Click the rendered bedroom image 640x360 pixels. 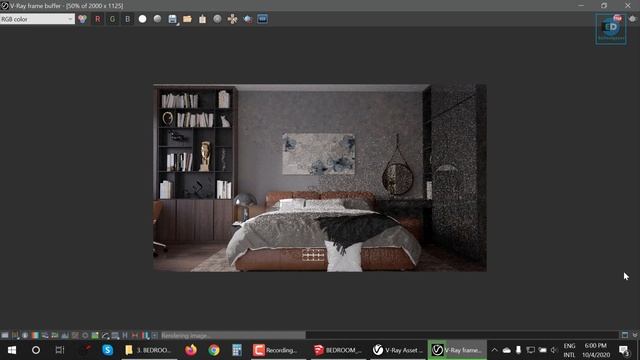tap(320, 178)
